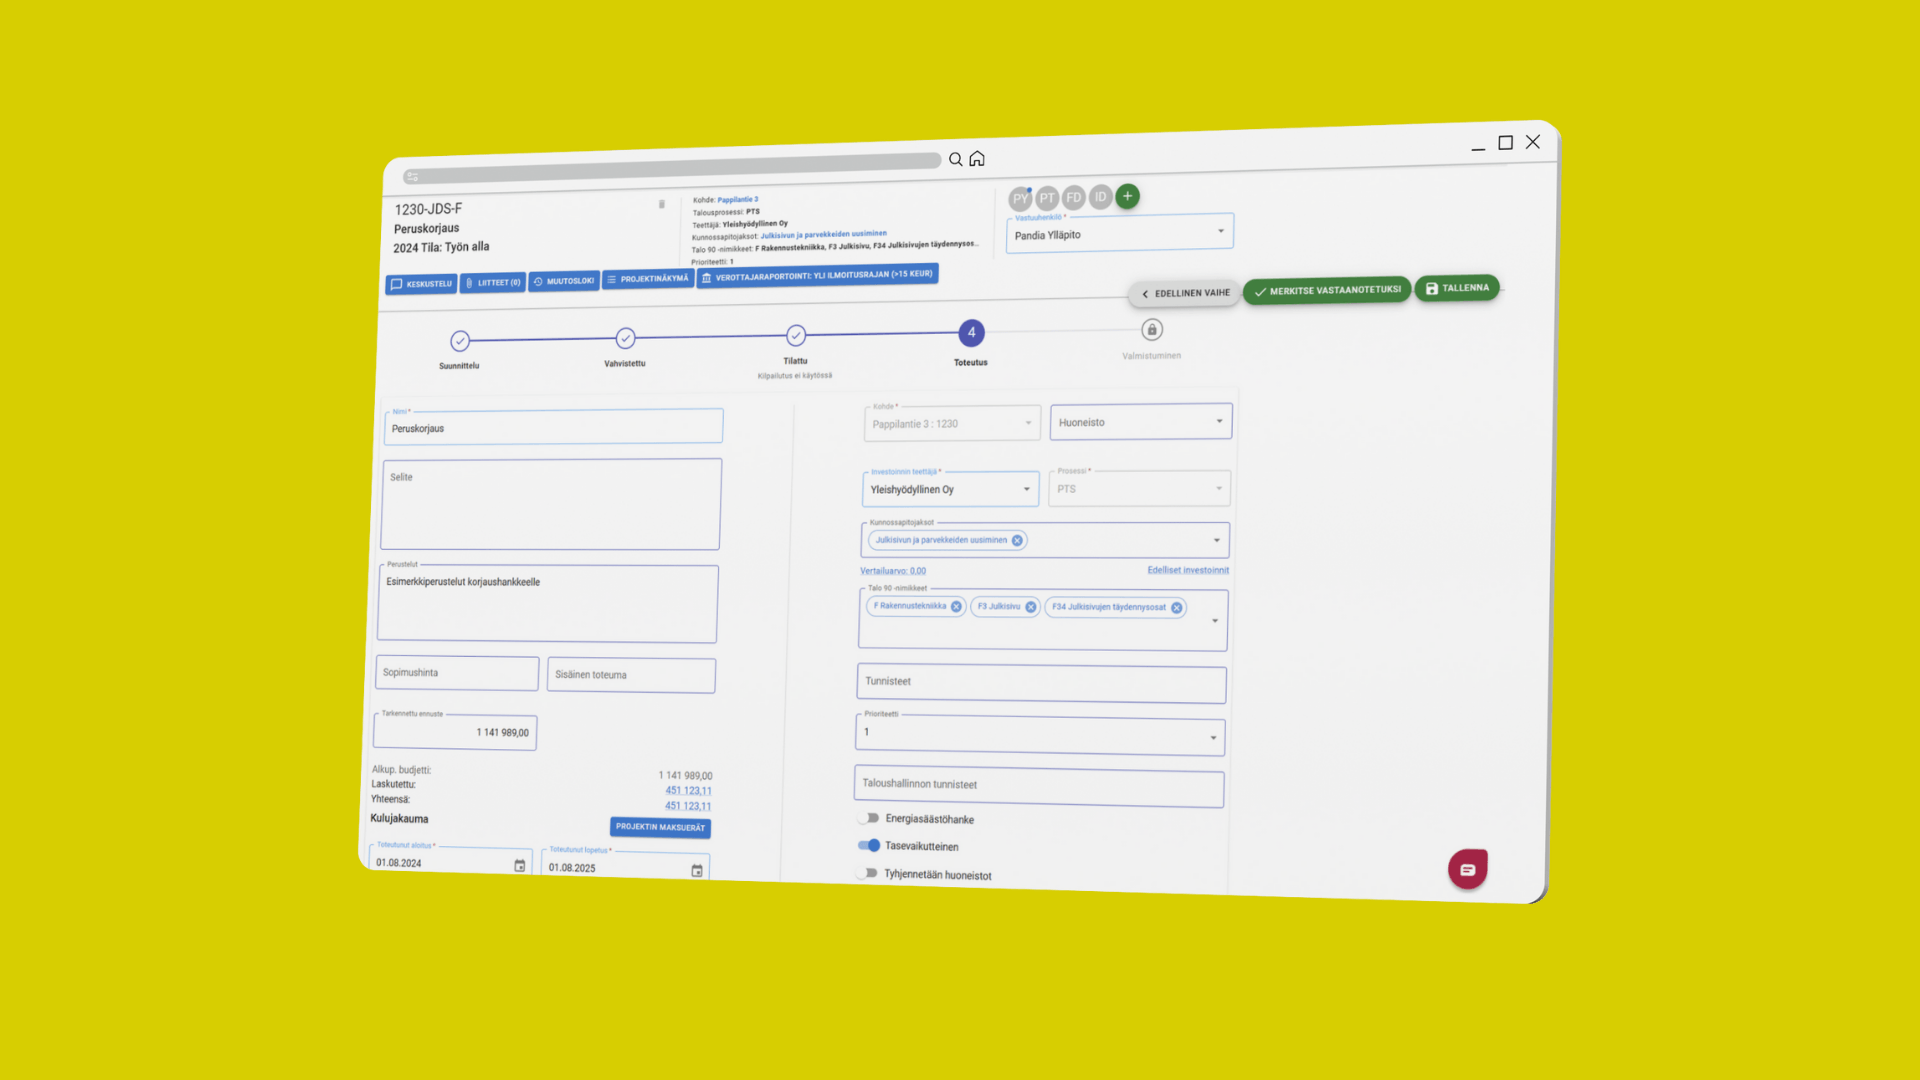Click into the Sopimushinta field

pyautogui.click(x=457, y=673)
